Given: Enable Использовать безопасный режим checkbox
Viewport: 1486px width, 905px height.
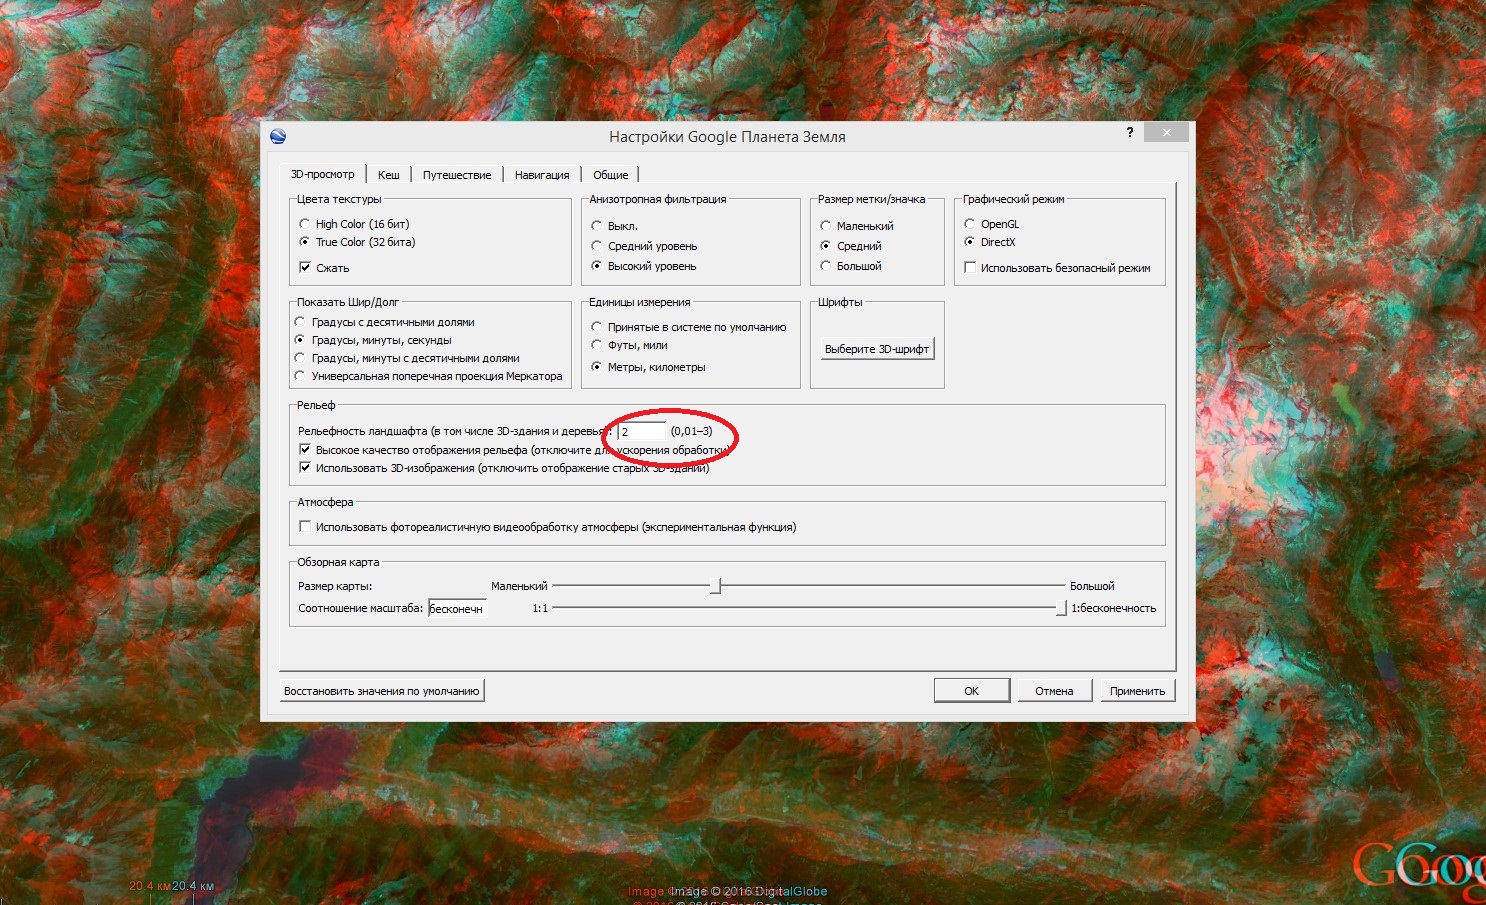Looking at the screenshot, I should click(x=970, y=268).
